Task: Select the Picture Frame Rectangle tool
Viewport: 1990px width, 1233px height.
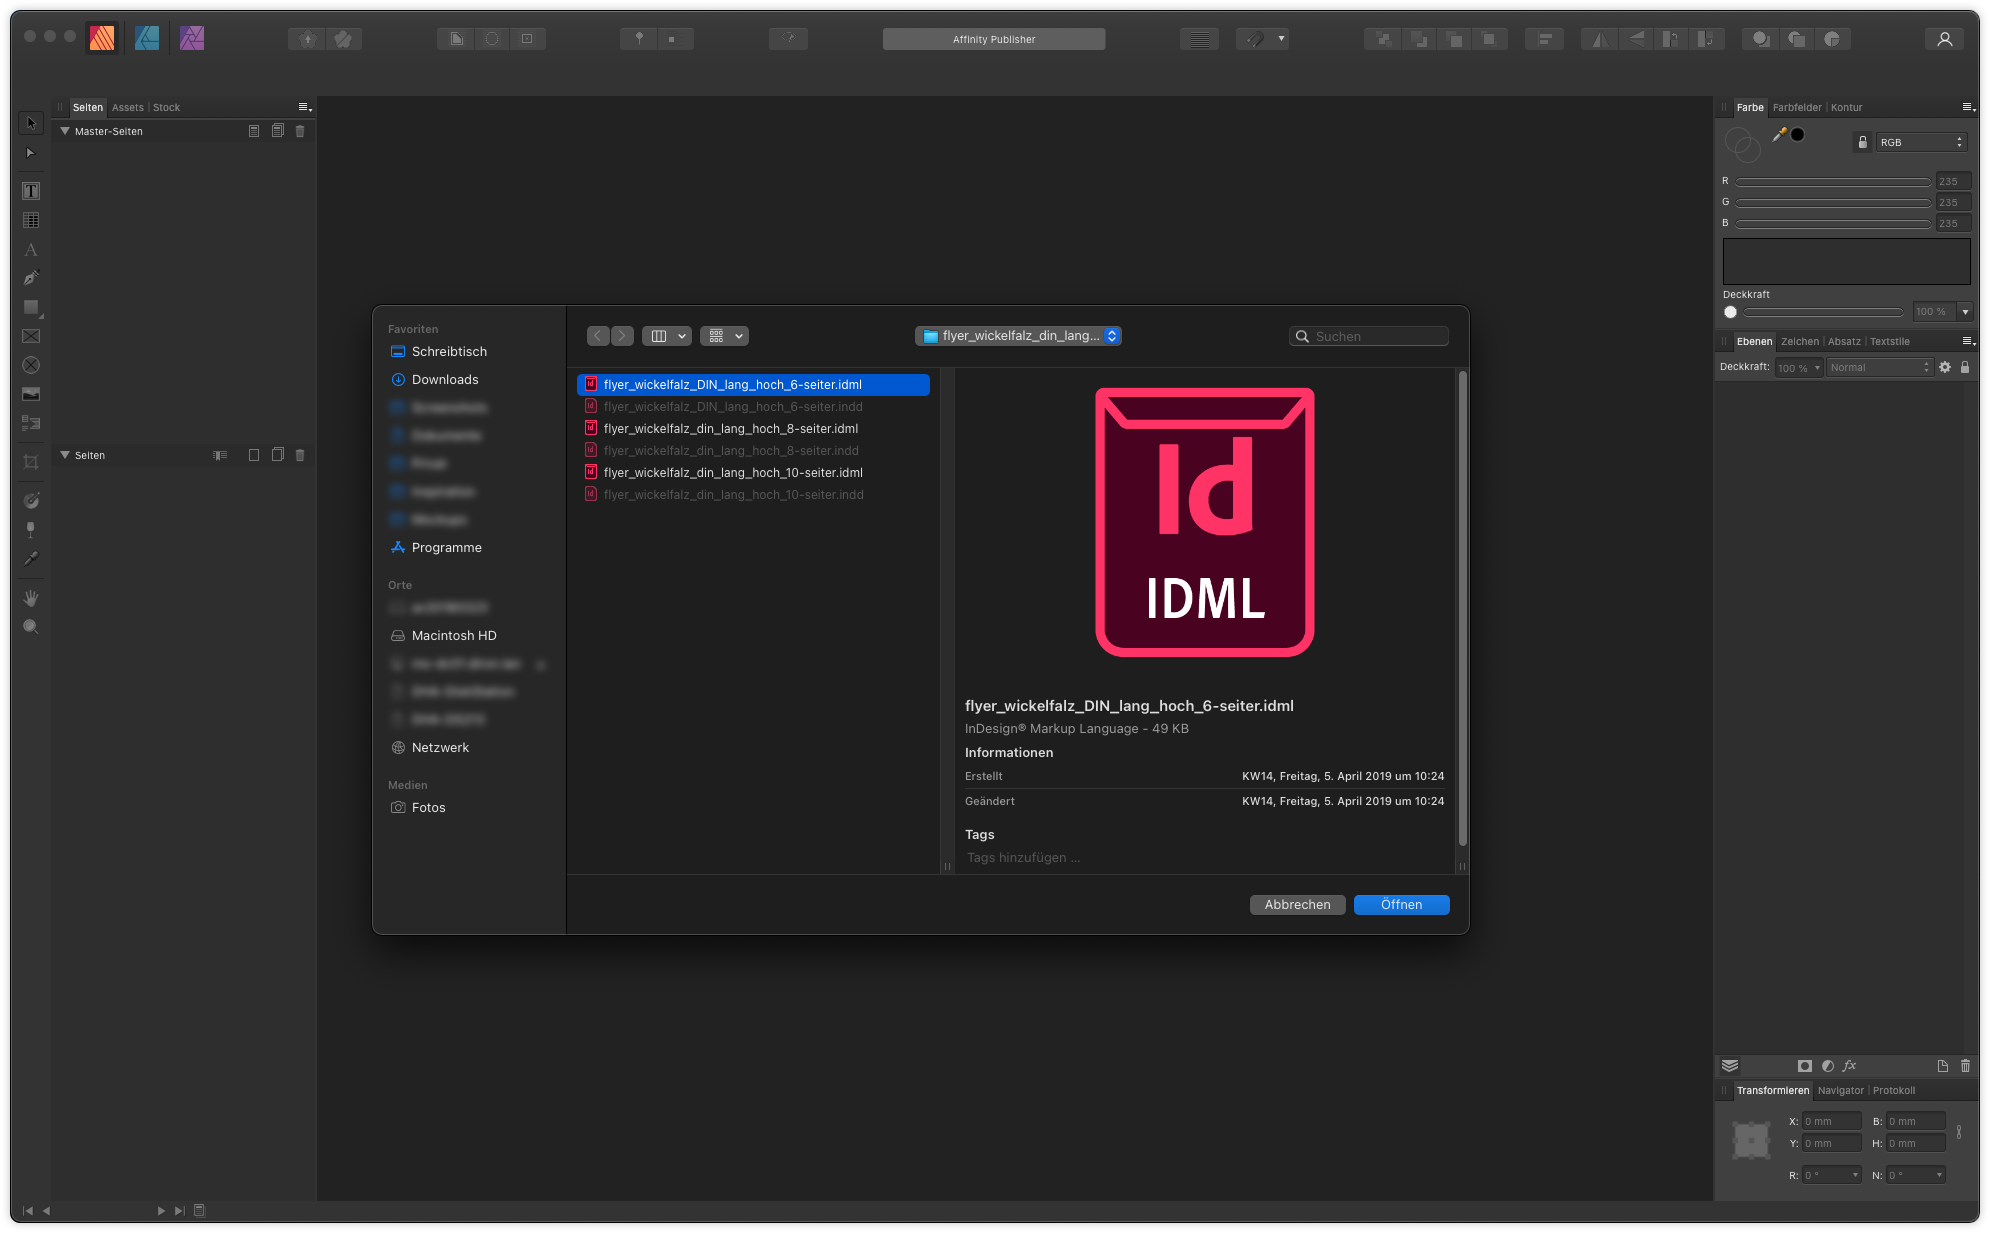Action: (x=31, y=336)
